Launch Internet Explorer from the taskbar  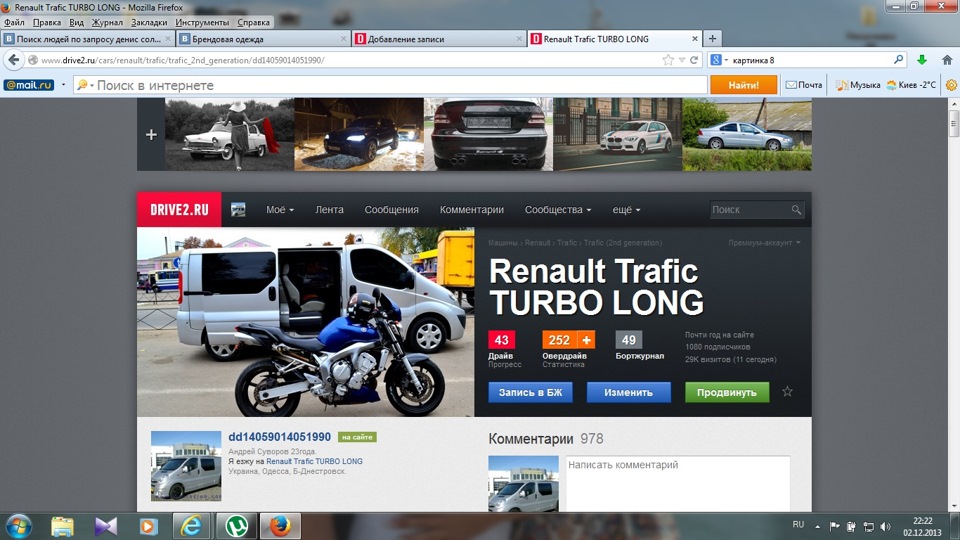tap(192, 526)
